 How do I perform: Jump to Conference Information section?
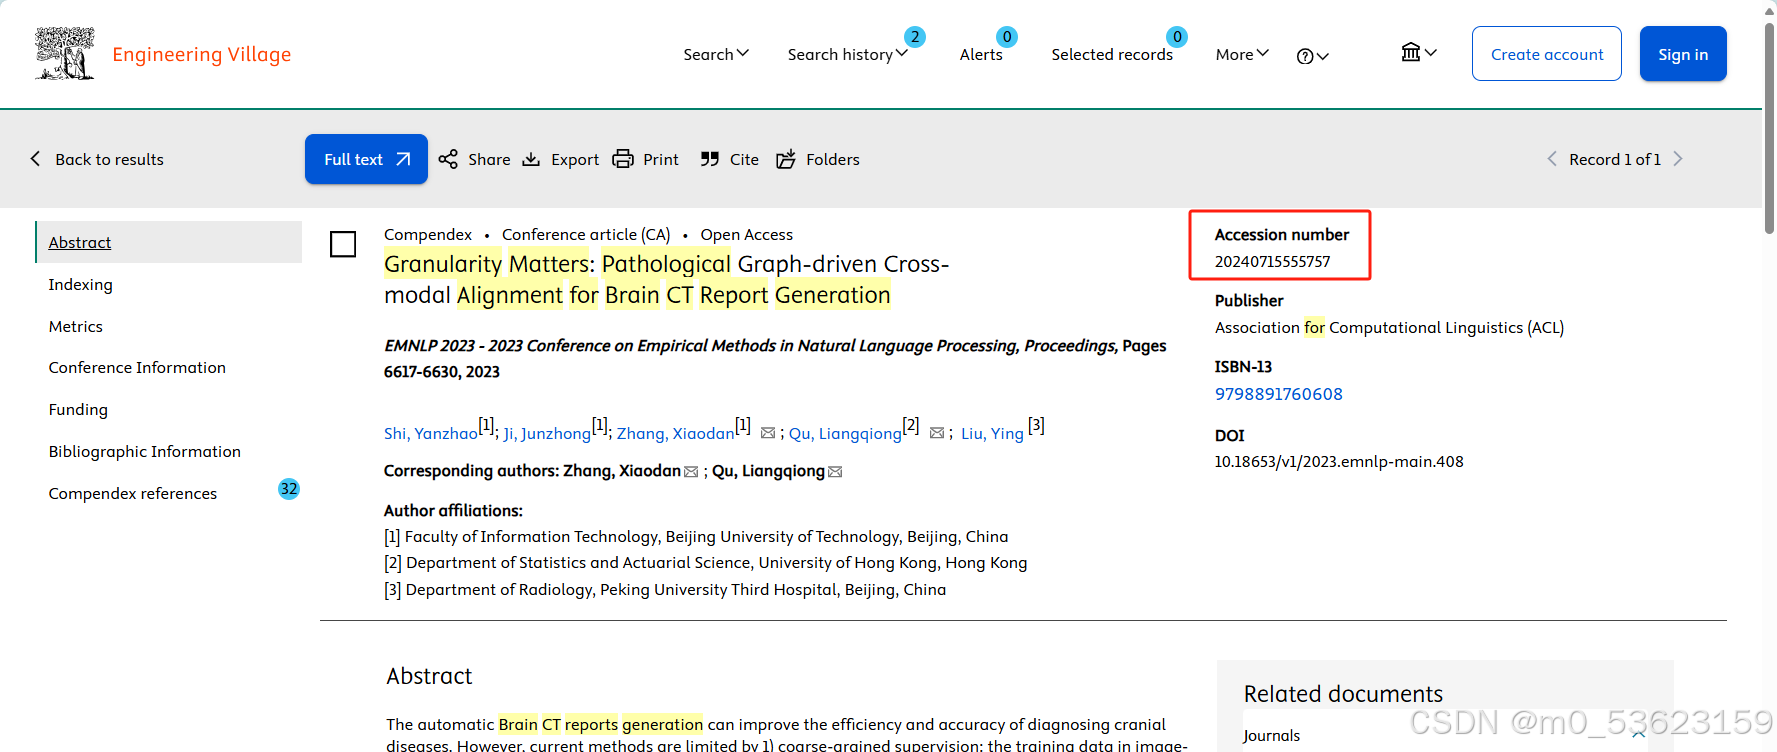point(137,367)
